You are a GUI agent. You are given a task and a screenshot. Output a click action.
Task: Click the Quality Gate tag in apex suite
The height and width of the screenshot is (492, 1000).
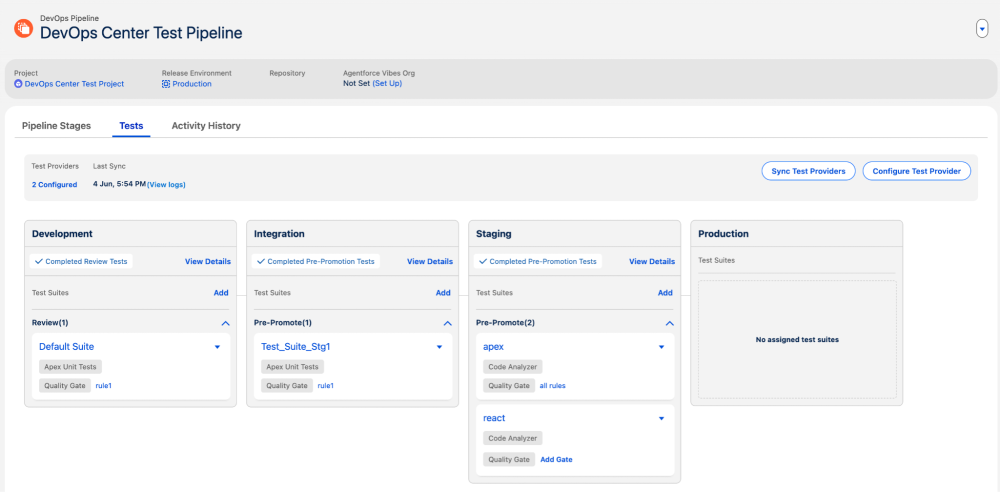point(509,385)
